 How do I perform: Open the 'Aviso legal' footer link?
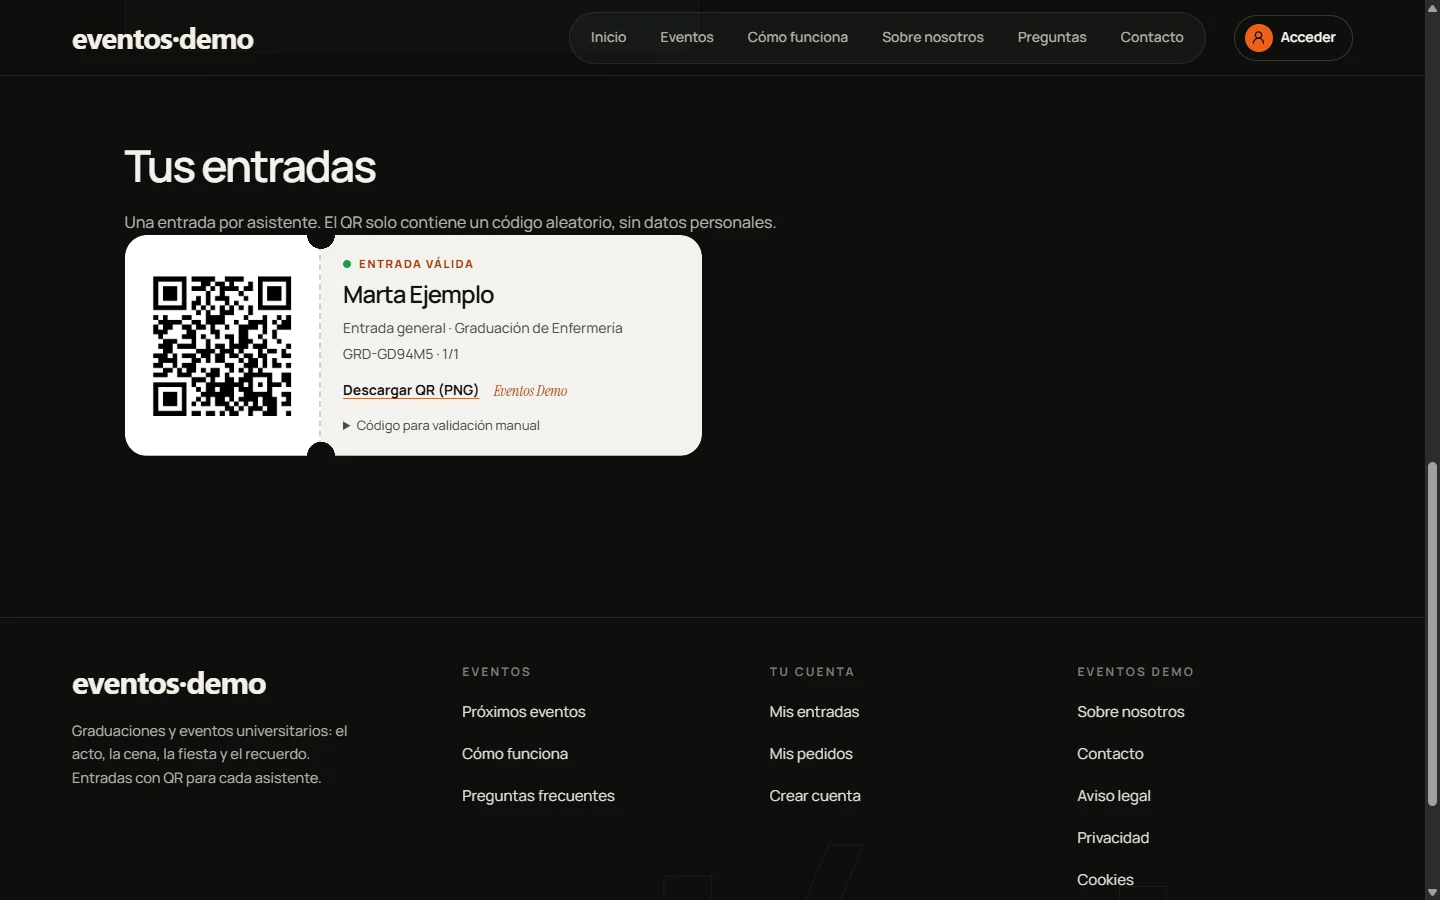(x=1114, y=796)
